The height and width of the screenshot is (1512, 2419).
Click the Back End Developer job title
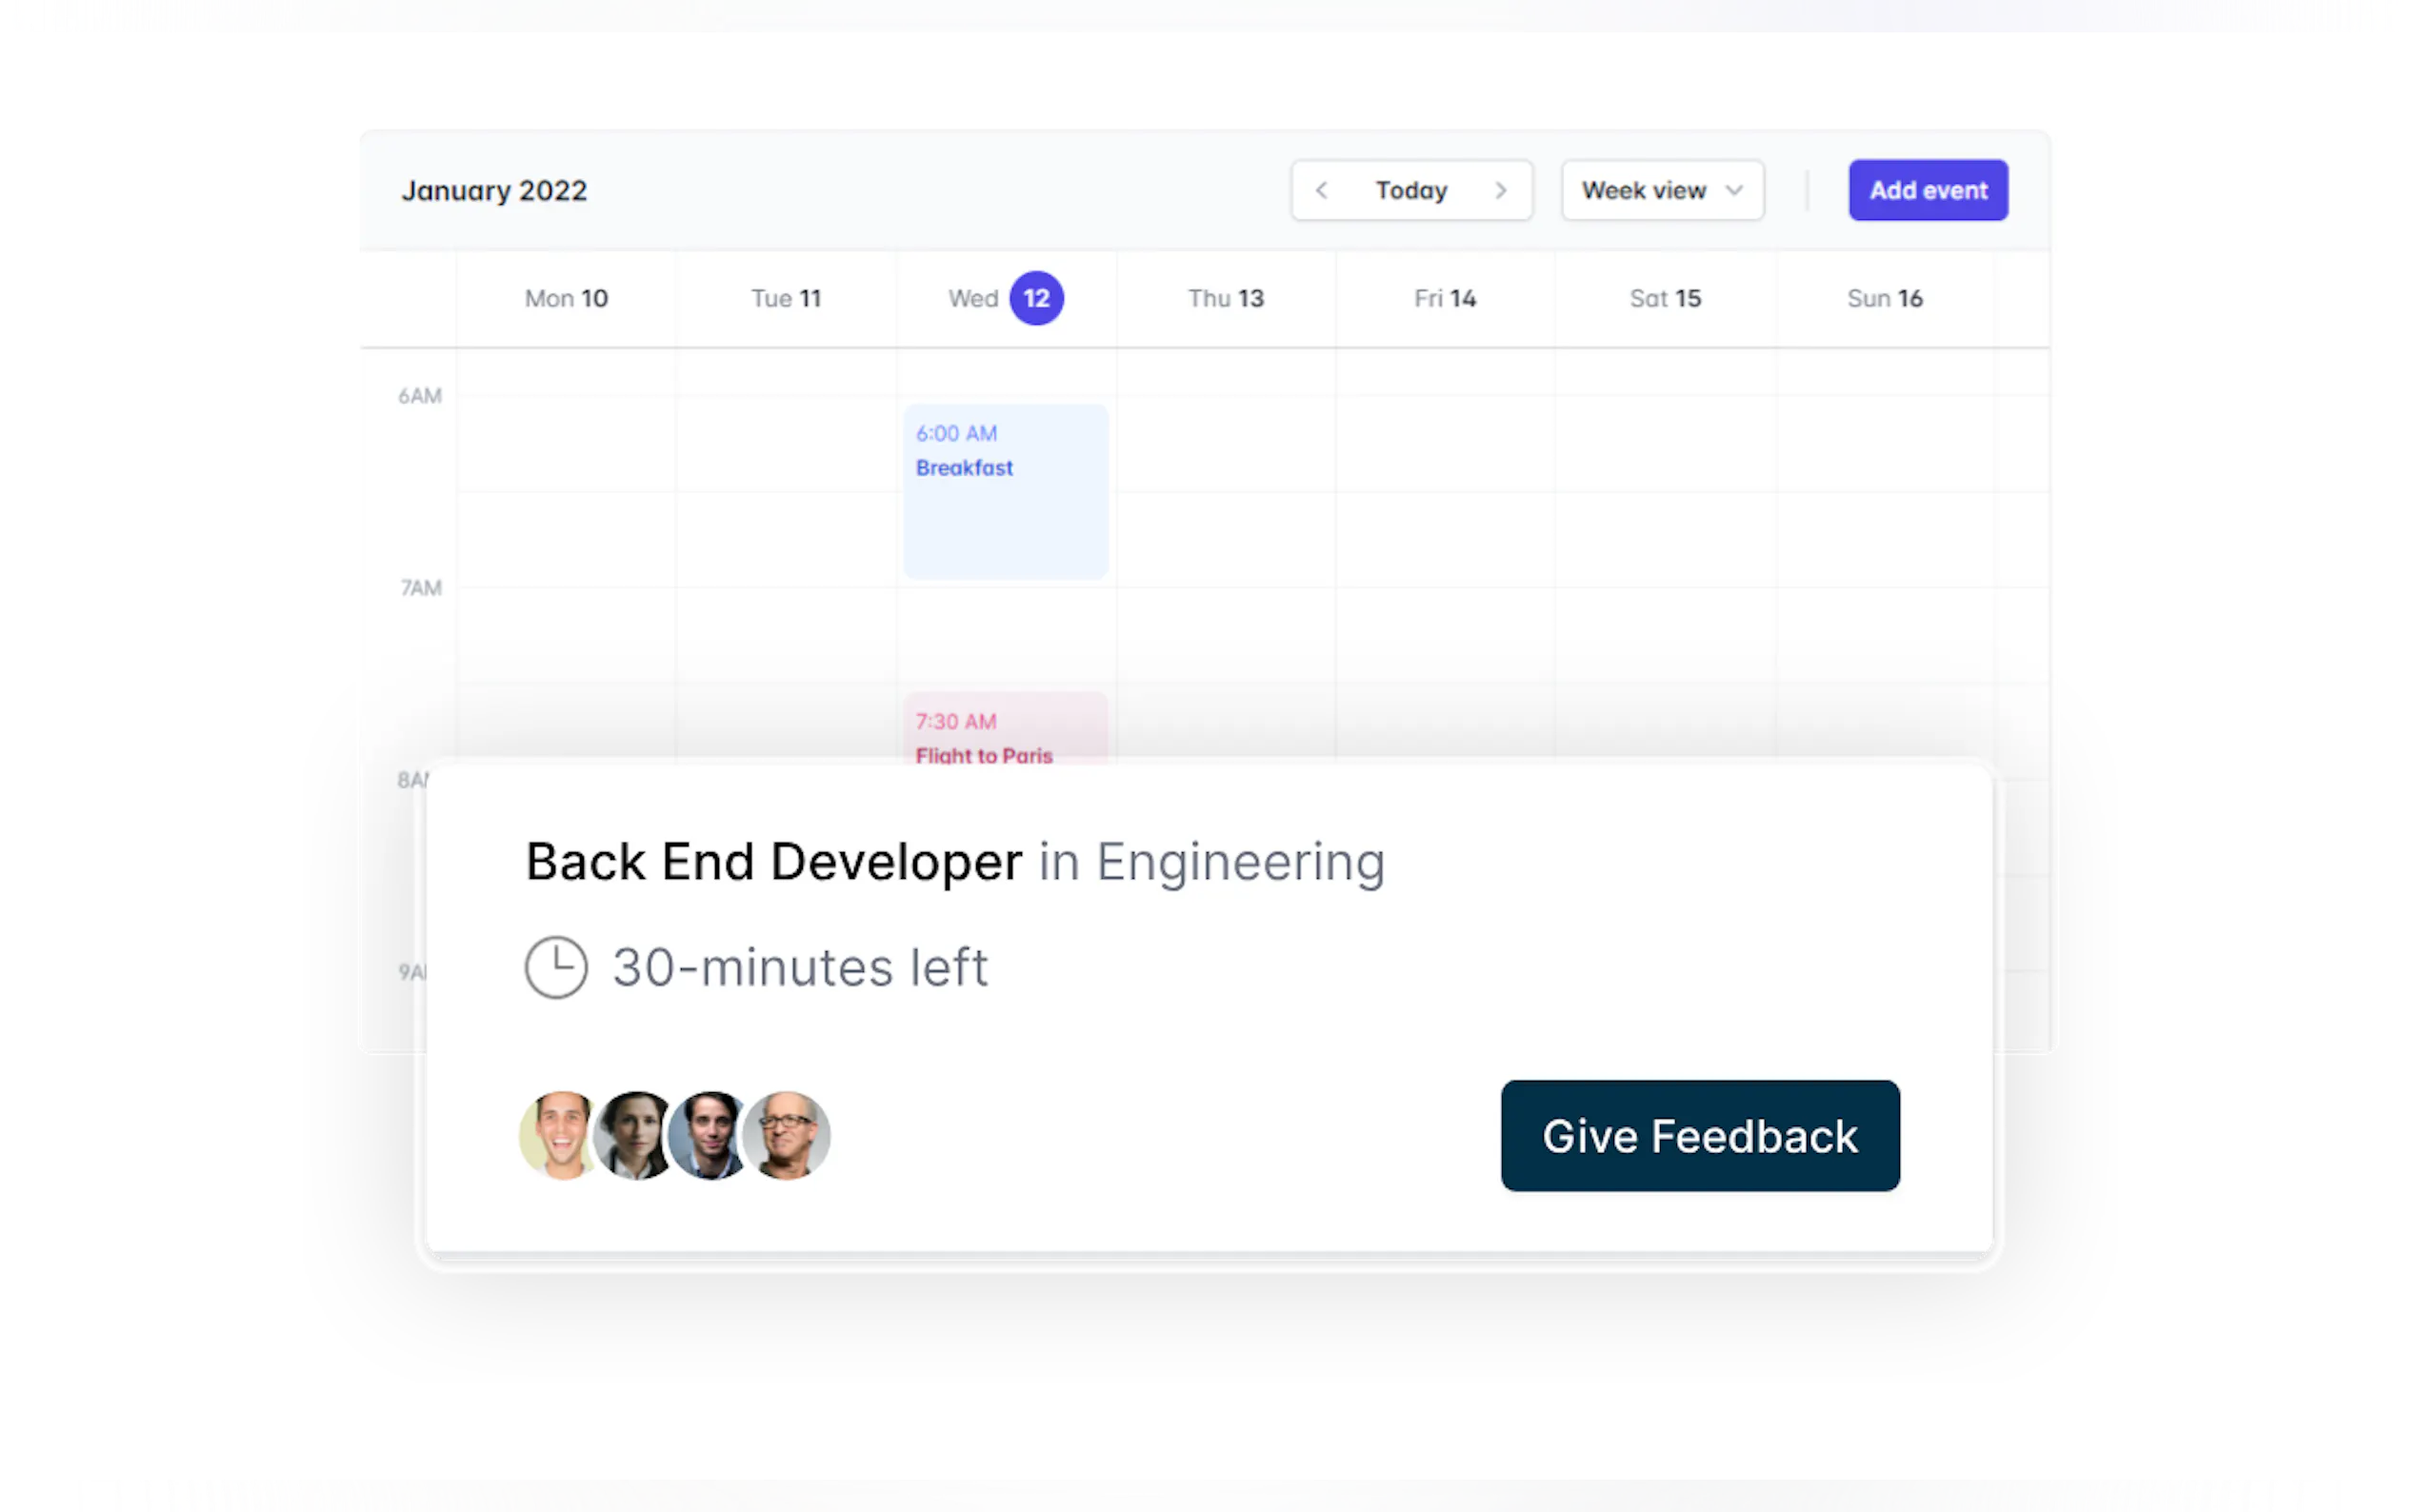(x=773, y=861)
